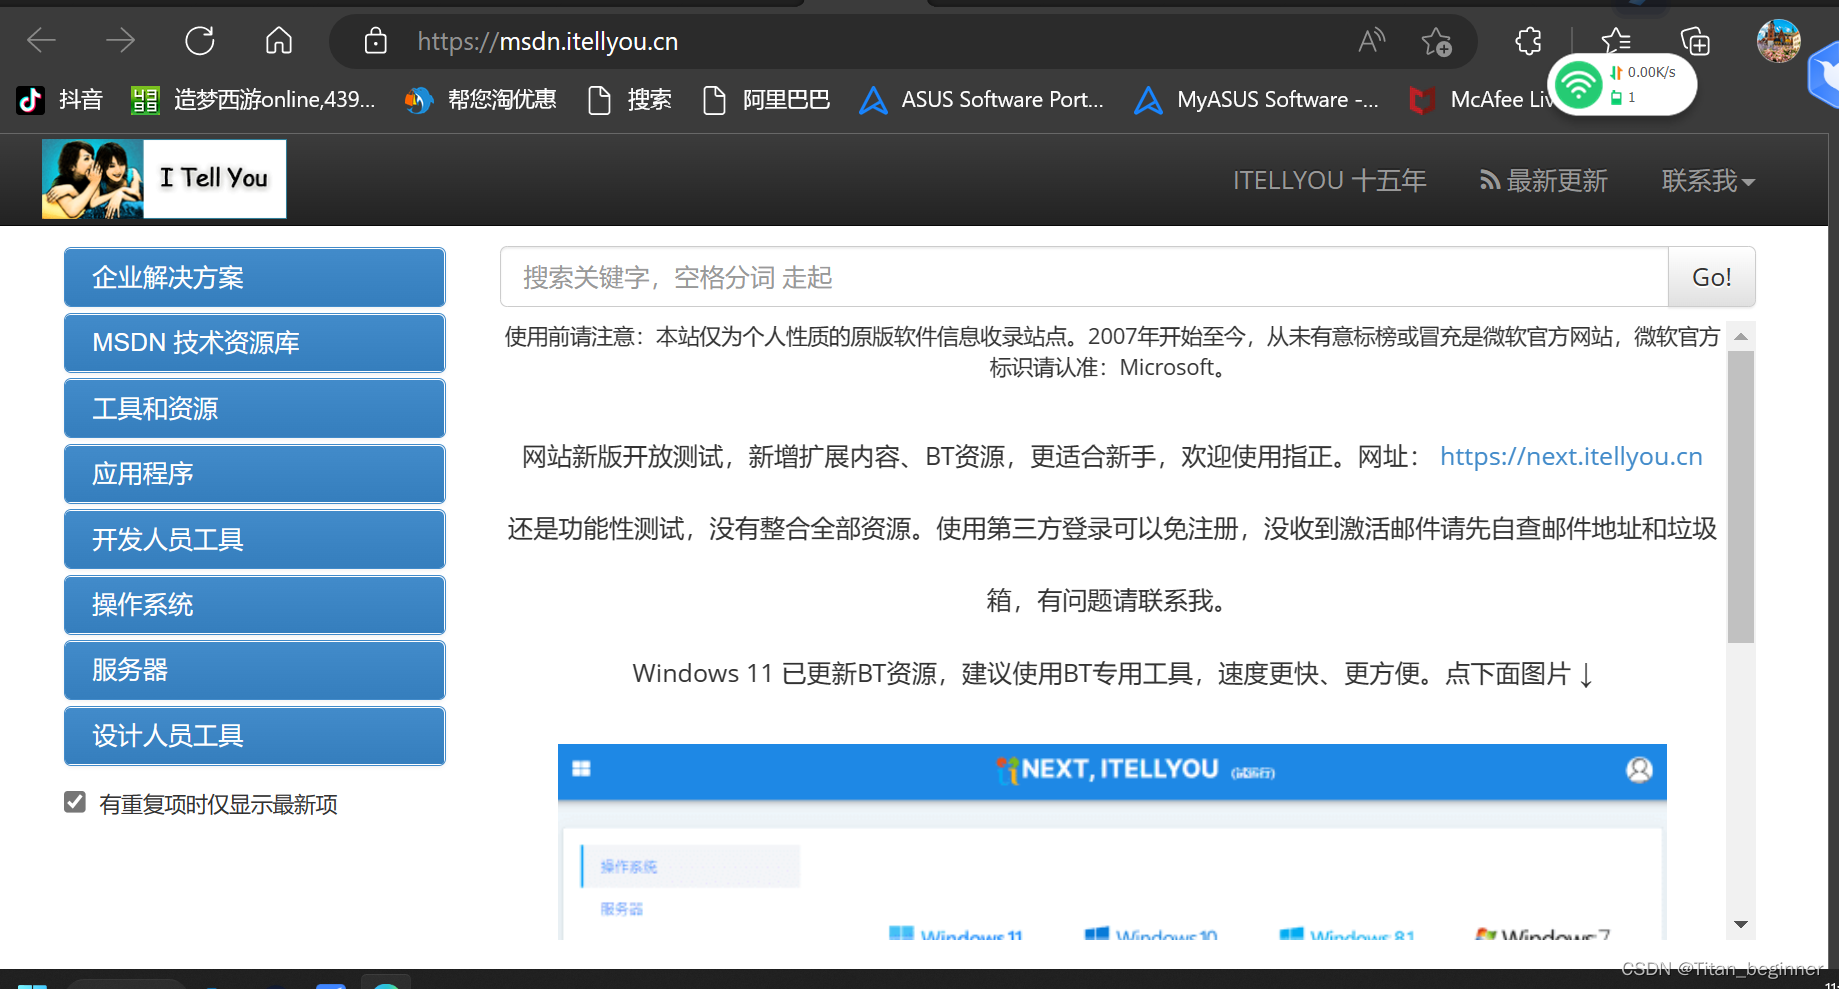Click the user icon in NEXT, ITELLYOU preview
This screenshot has width=1839, height=989.
click(x=1639, y=769)
